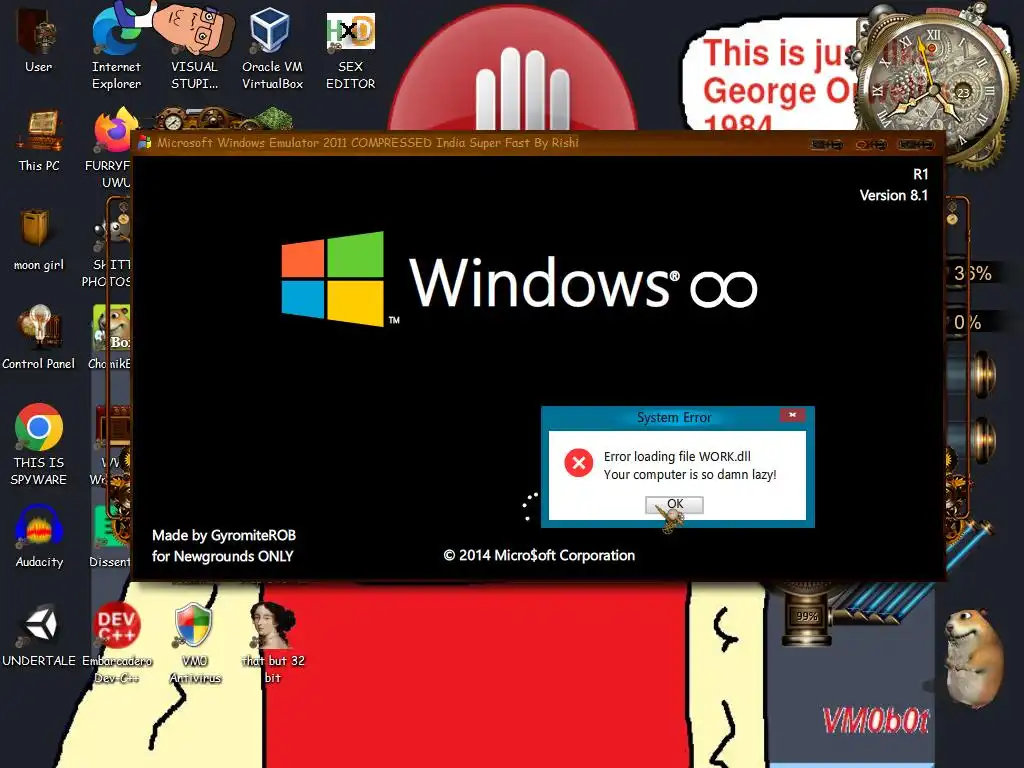Open the moon girl recycle bin icon
This screenshot has width=1024, height=768.
(39, 238)
